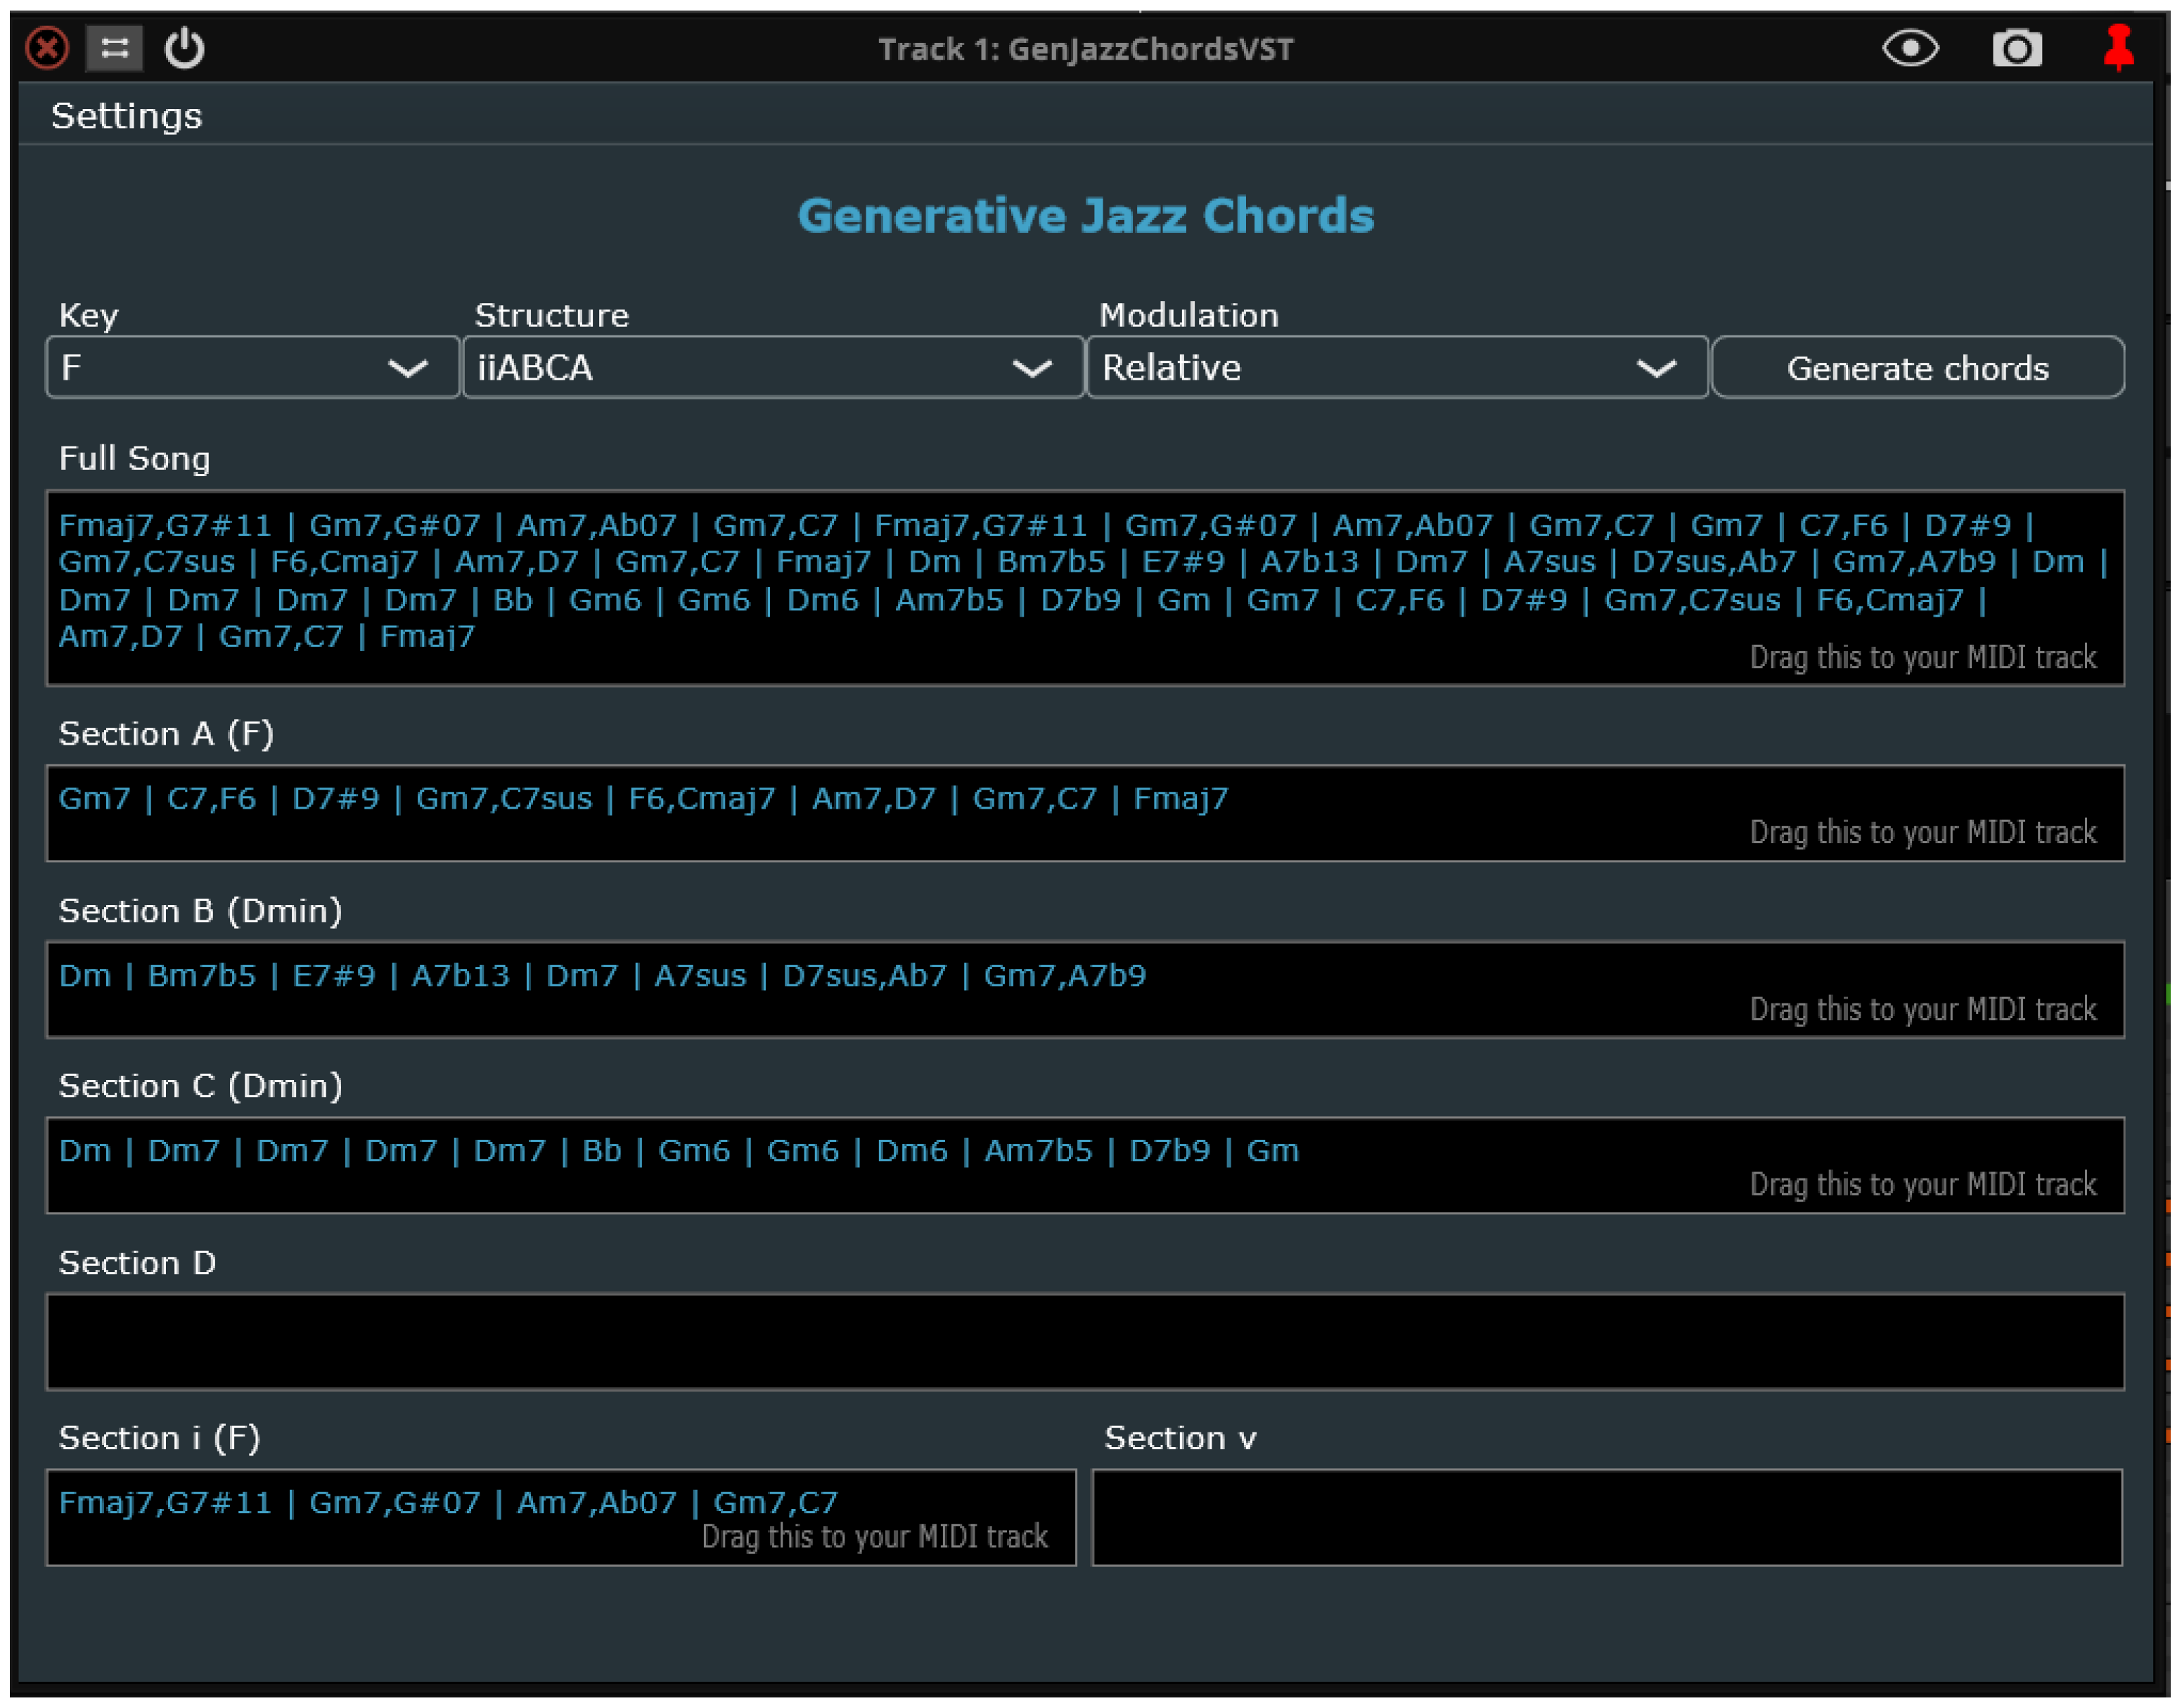Toggle the plugin power bypass icon
This screenshot has height=1708, width=2182.
[x=184, y=48]
